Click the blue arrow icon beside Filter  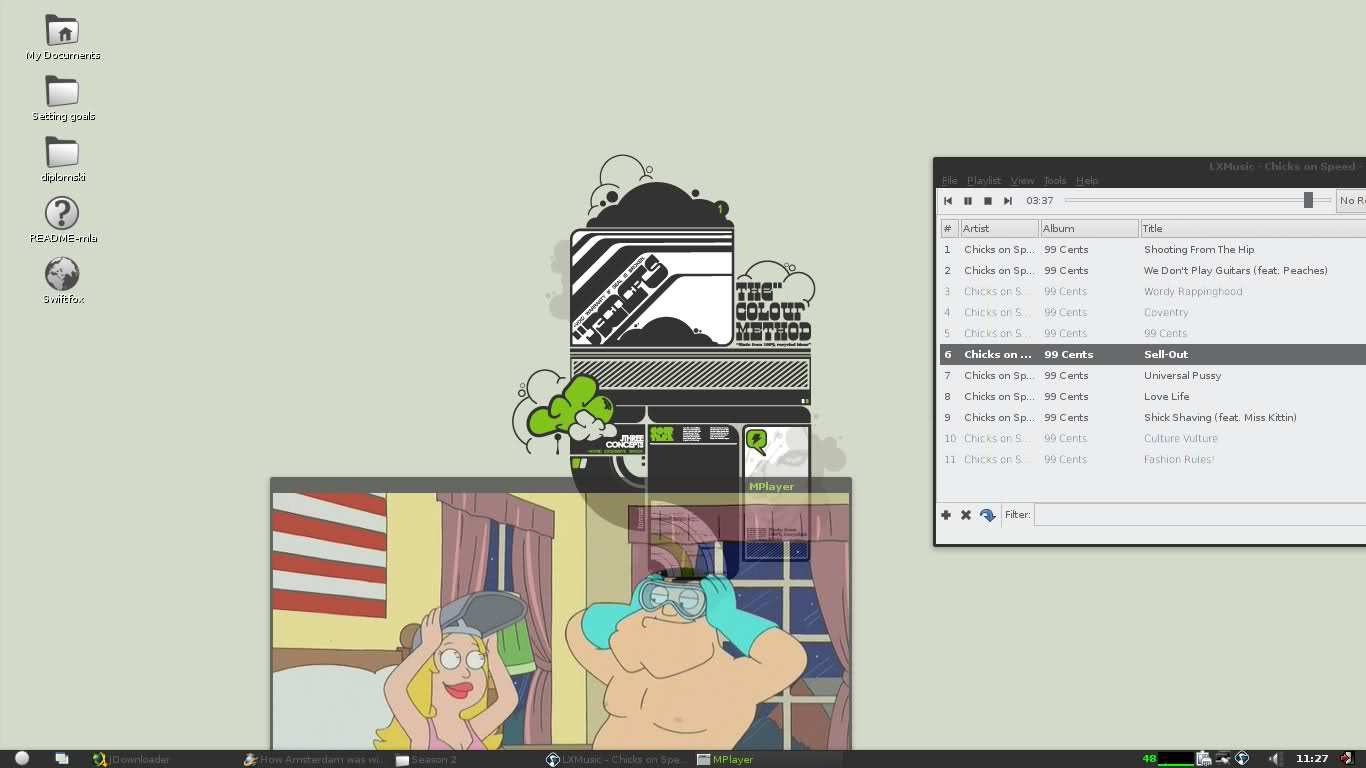987,515
